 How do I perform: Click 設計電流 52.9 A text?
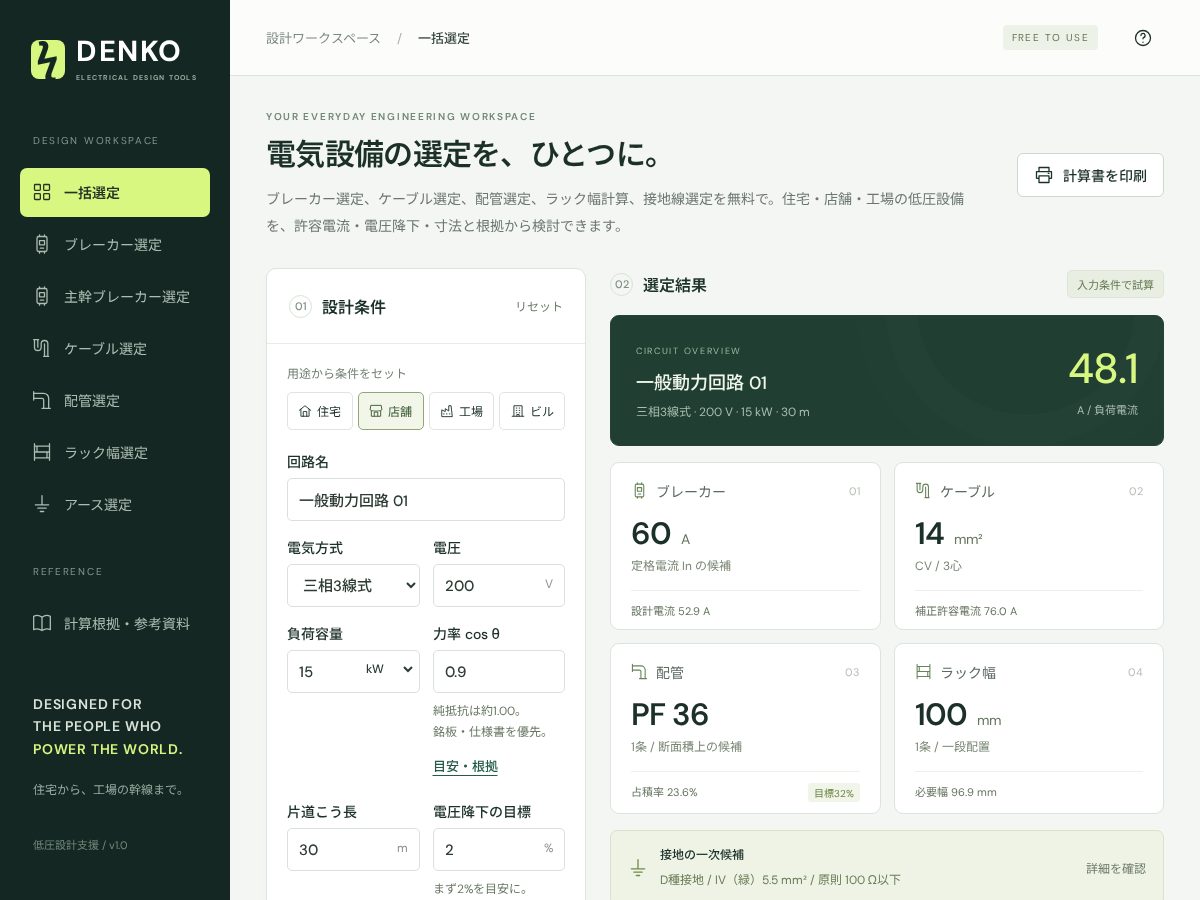coord(671,611)
